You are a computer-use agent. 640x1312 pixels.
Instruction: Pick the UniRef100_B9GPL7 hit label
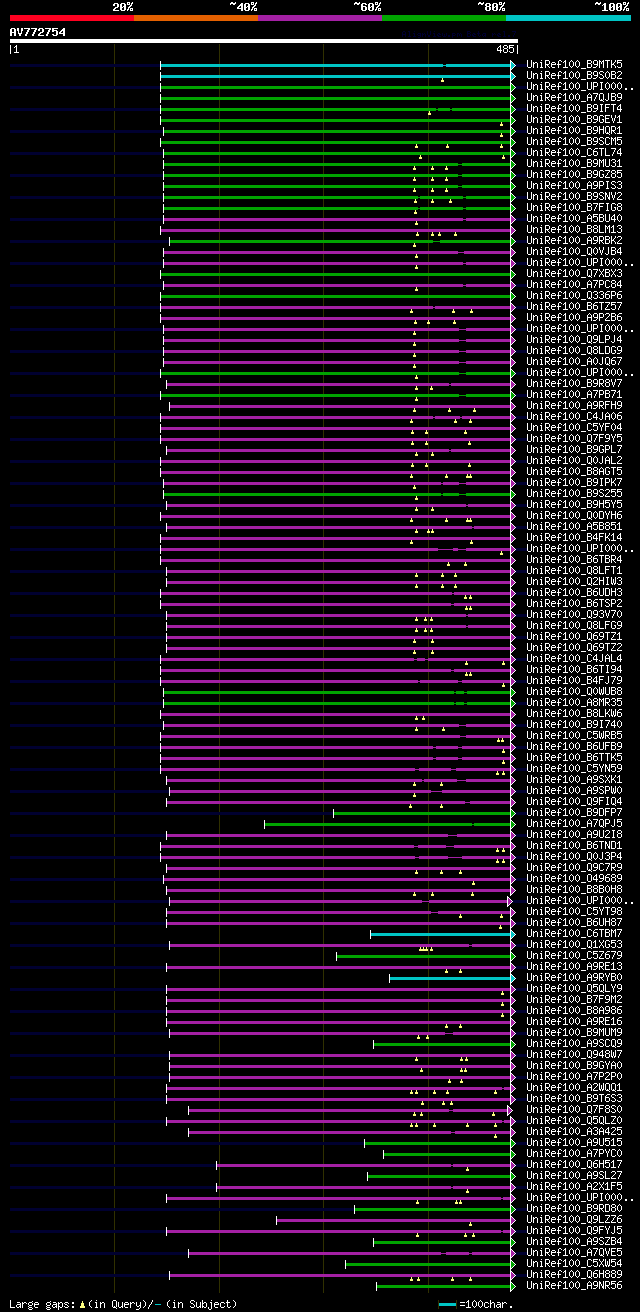574,449
